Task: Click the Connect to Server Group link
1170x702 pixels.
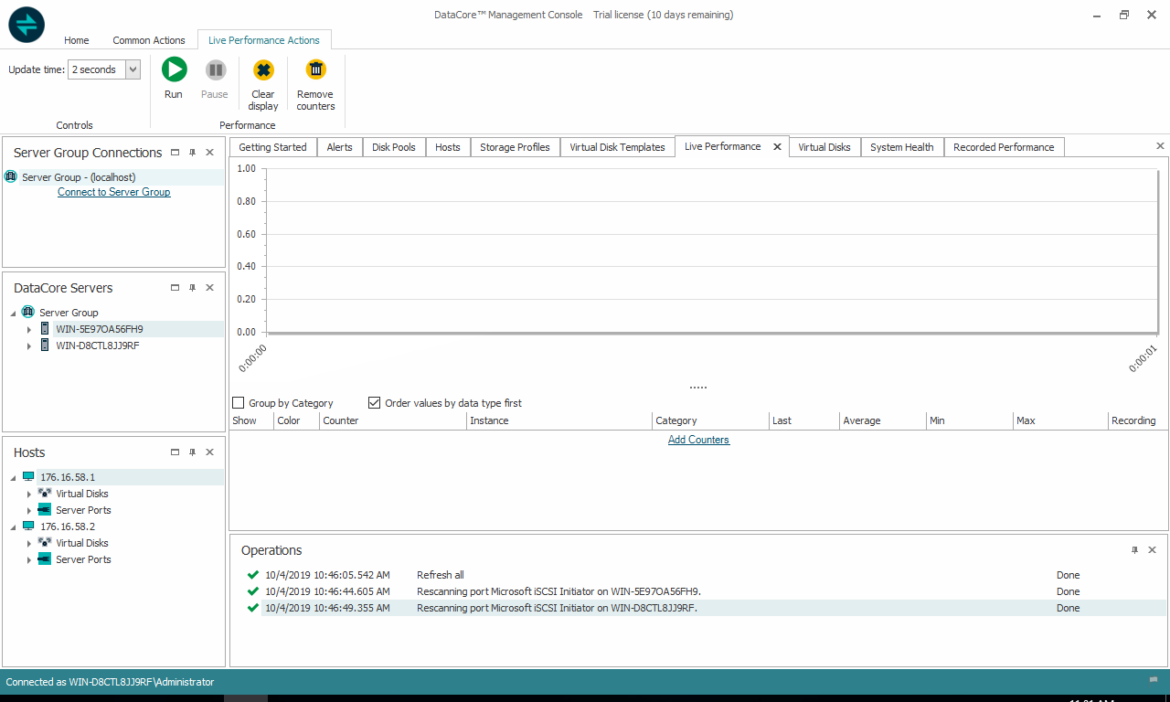Action: [x=113, y=192]
